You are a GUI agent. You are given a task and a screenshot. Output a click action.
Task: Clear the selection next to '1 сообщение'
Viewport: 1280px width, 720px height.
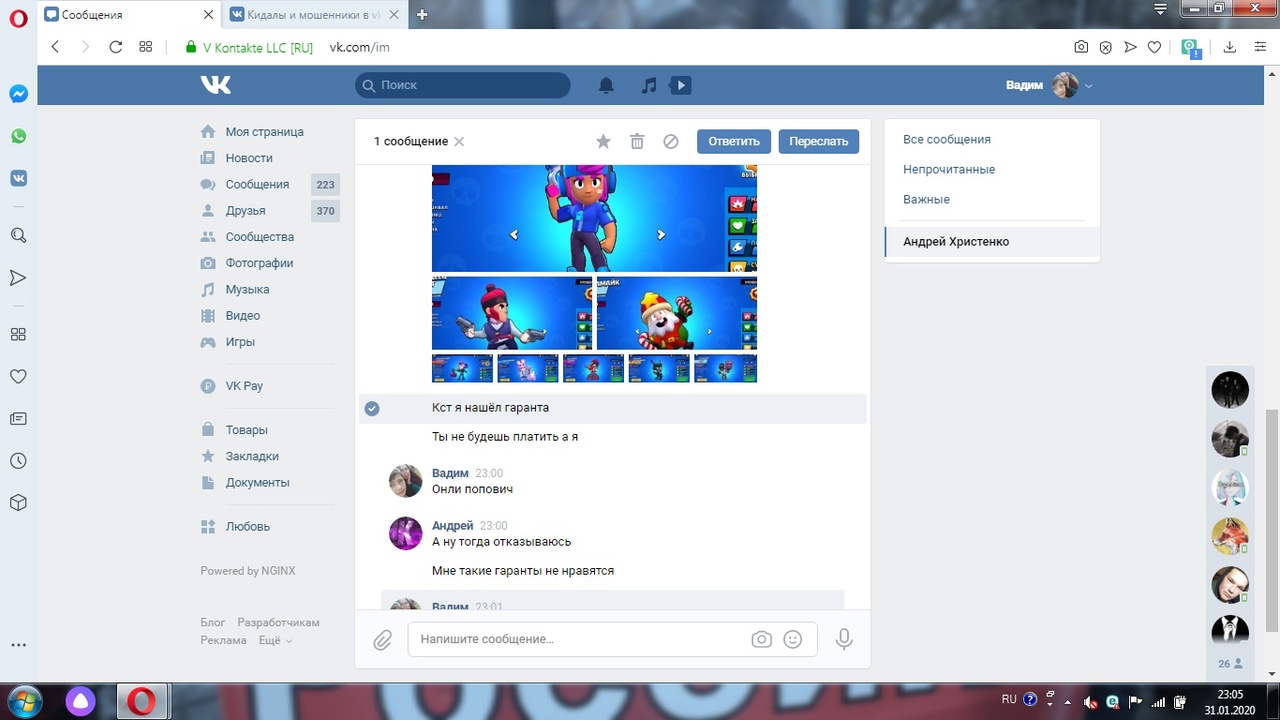tap(459, 142)
